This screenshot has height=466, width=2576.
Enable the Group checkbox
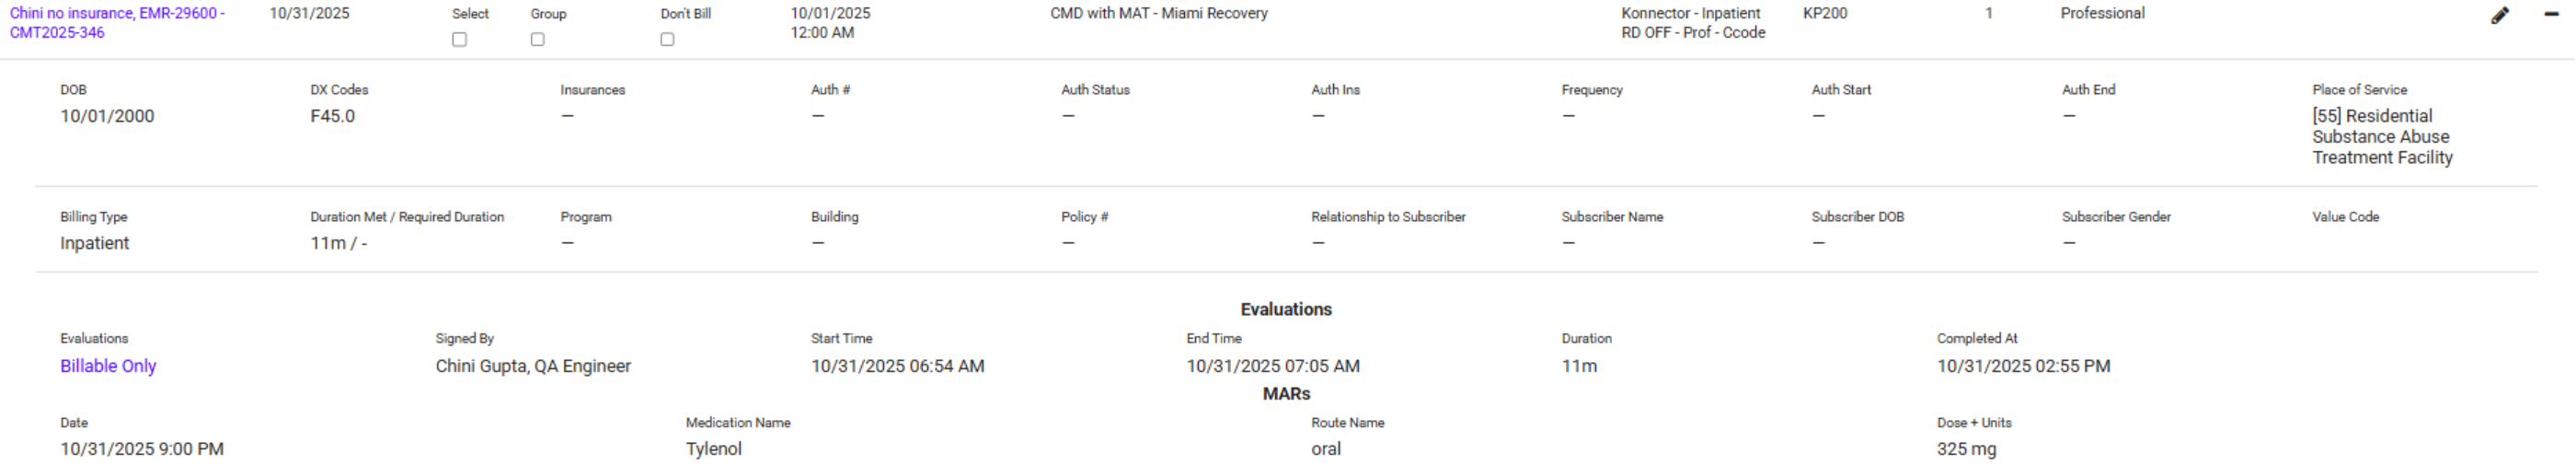pos(537,40)
